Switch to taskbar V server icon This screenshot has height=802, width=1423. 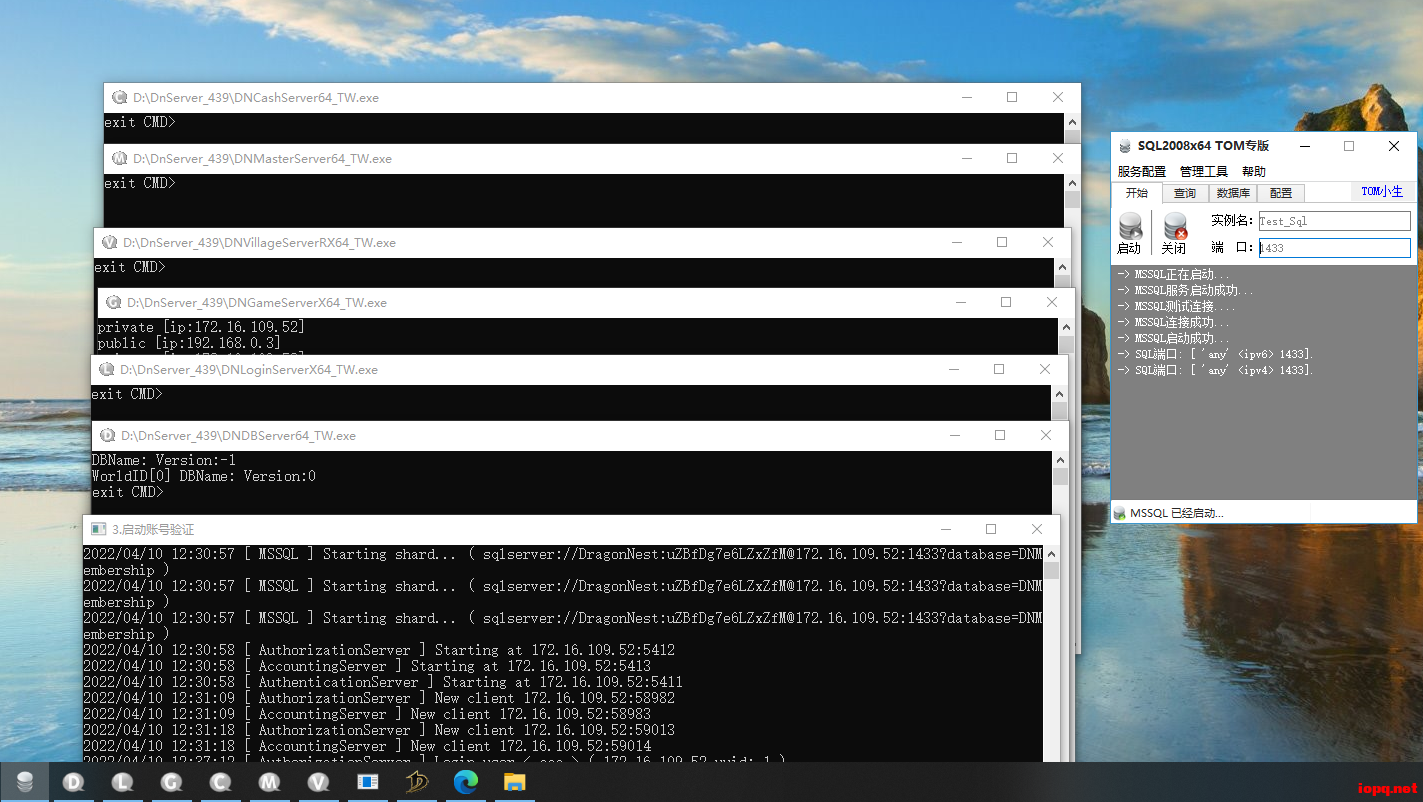(318, 782)
